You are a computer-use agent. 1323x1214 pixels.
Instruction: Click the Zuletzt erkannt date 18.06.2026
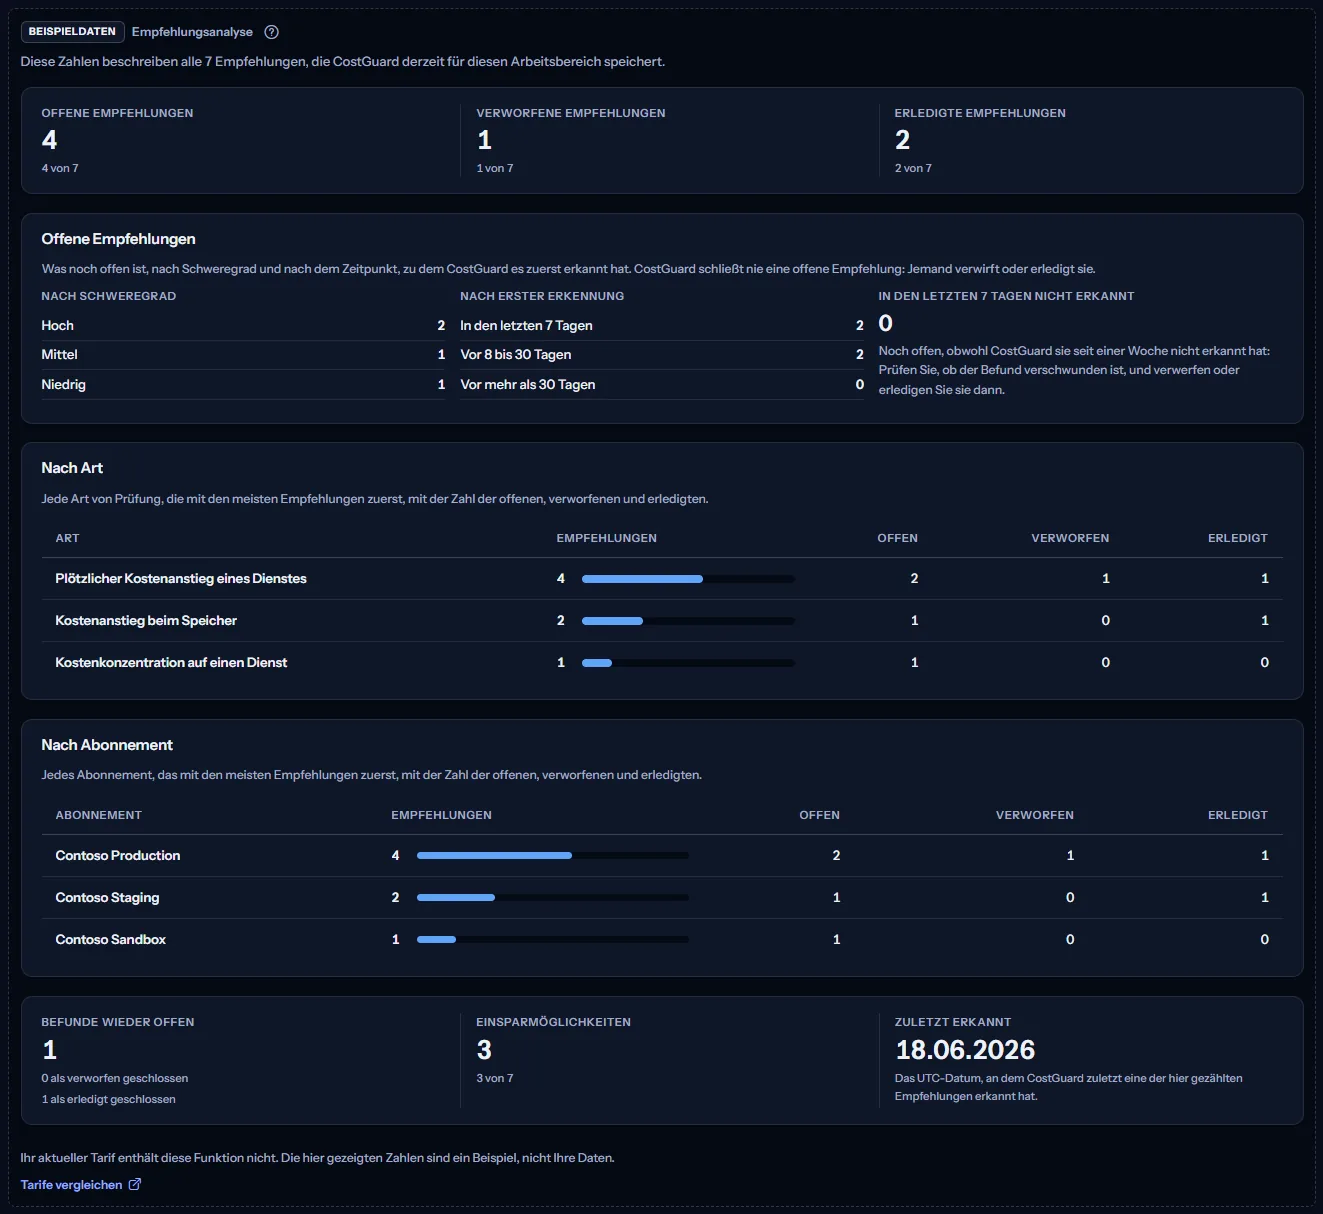click(x=965, y=1050)
